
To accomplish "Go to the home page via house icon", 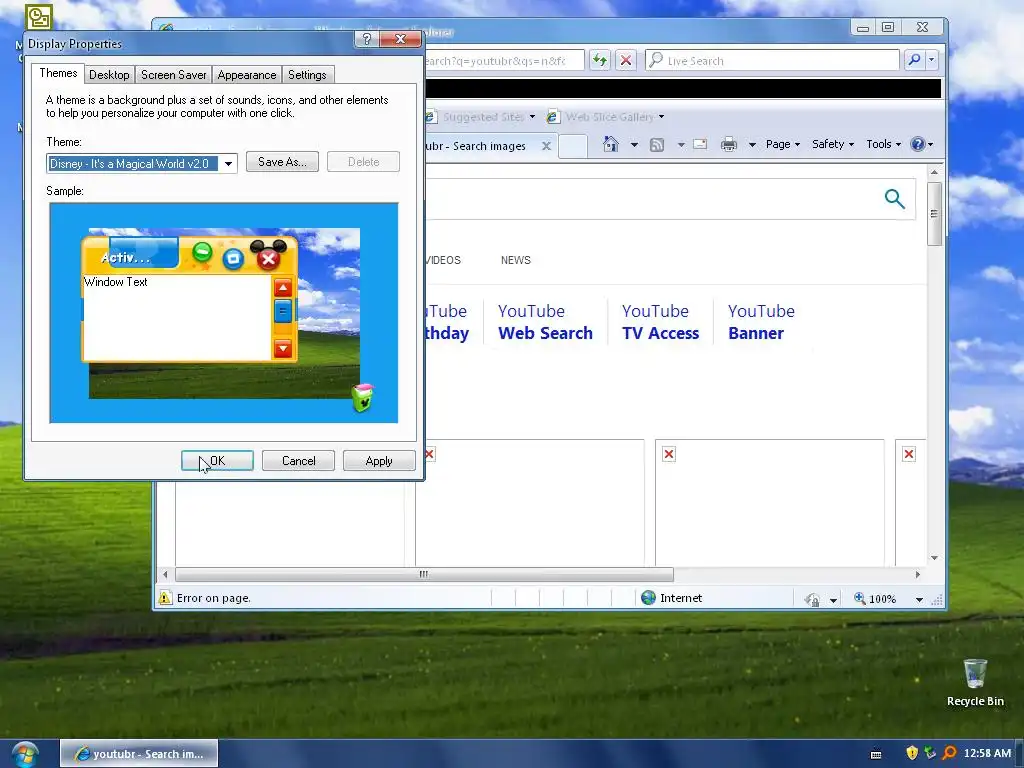I will point(611,144).
